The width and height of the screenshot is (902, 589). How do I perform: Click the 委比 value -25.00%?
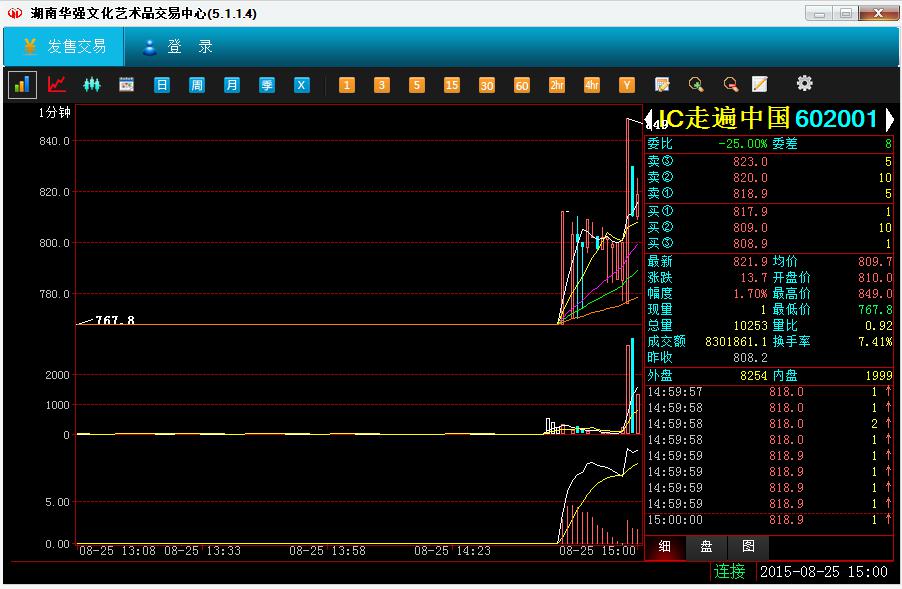pos(742,144)
